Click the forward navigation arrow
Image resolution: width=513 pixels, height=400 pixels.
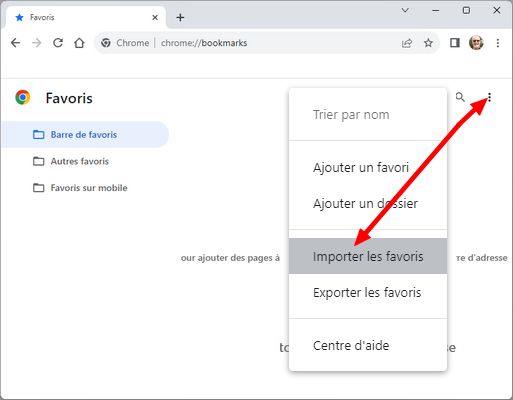pos(37,43)
